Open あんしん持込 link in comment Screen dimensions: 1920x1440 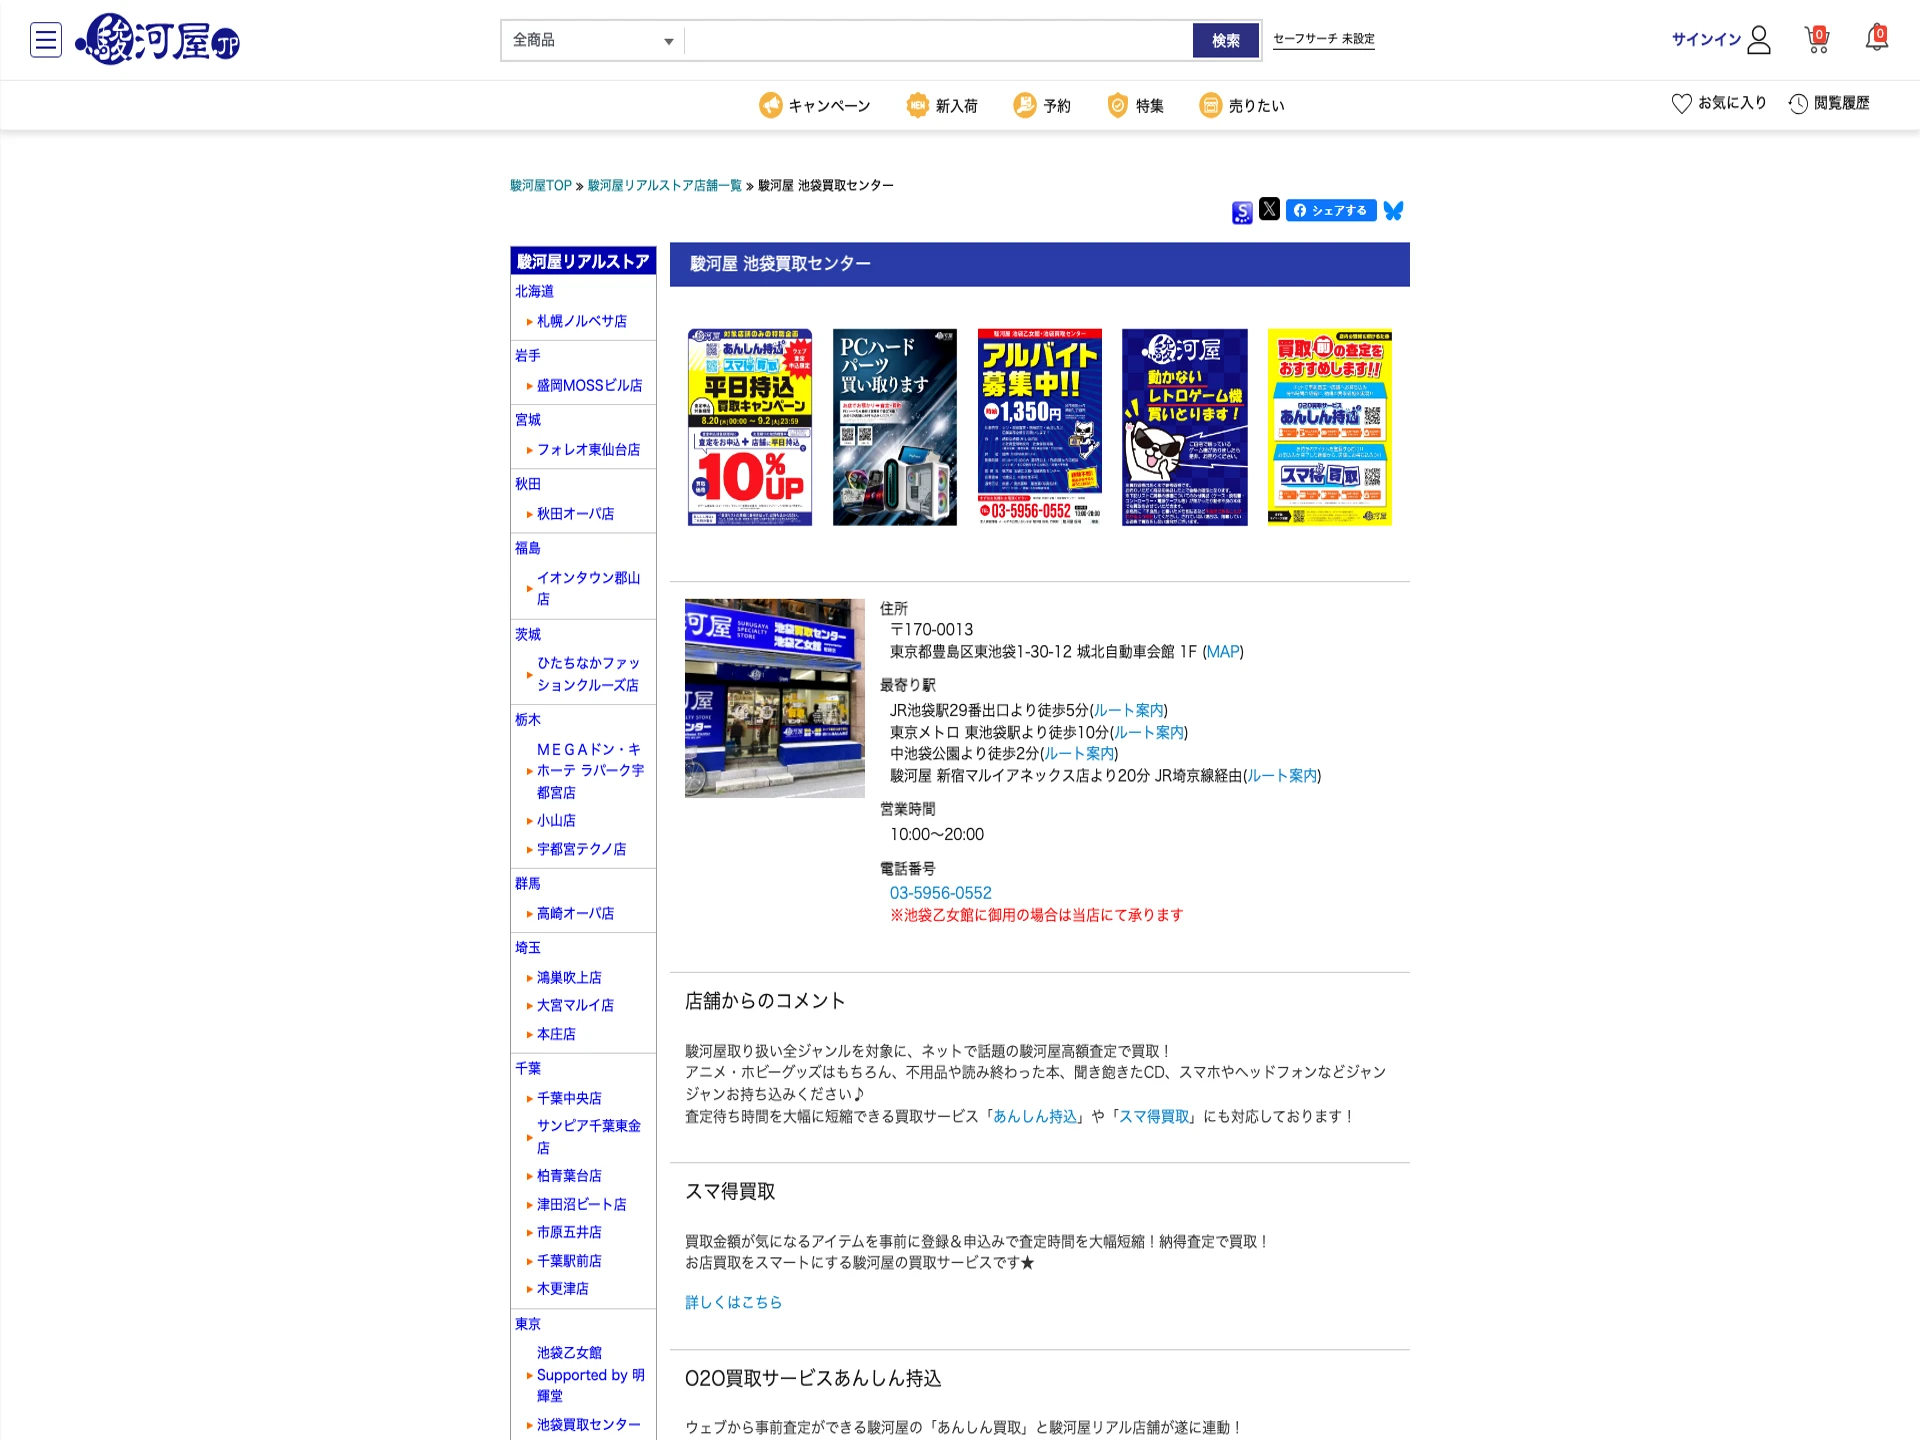[x=1035, y=1117]
